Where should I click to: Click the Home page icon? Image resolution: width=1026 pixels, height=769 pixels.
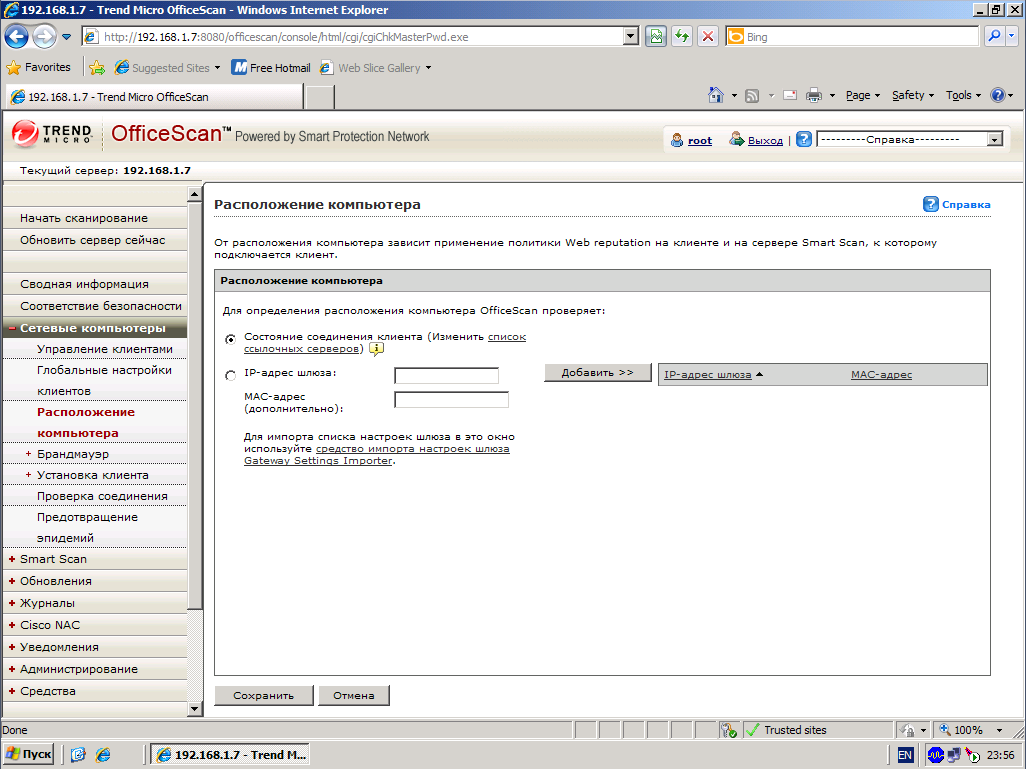716,96
